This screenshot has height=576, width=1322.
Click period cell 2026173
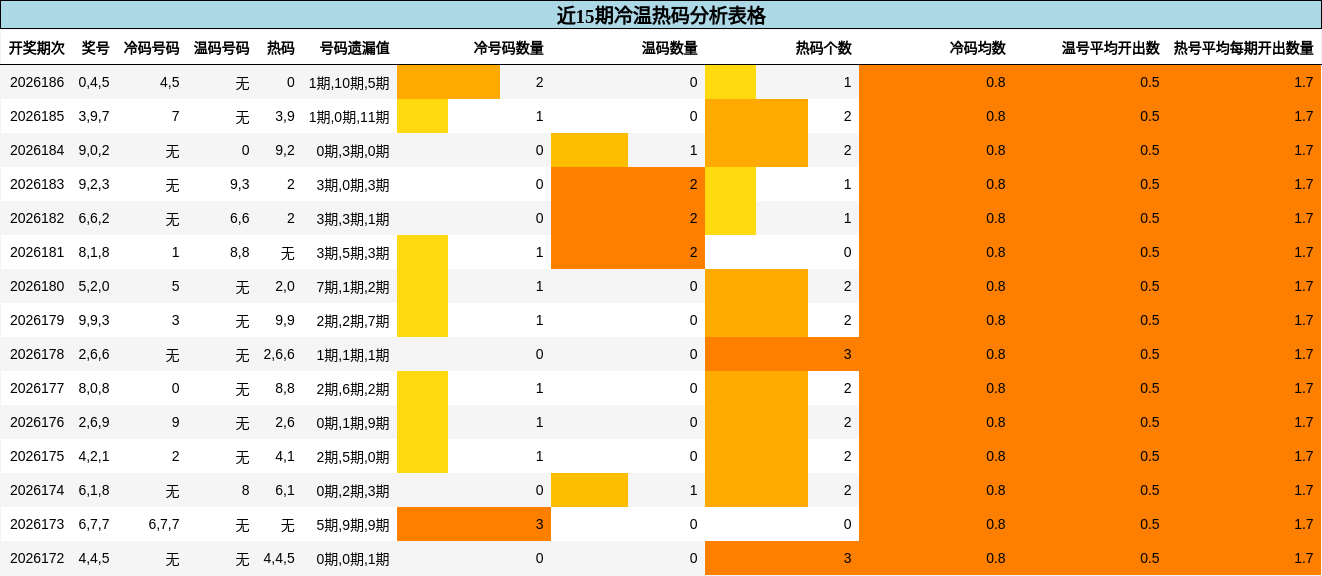pos(37,524)
